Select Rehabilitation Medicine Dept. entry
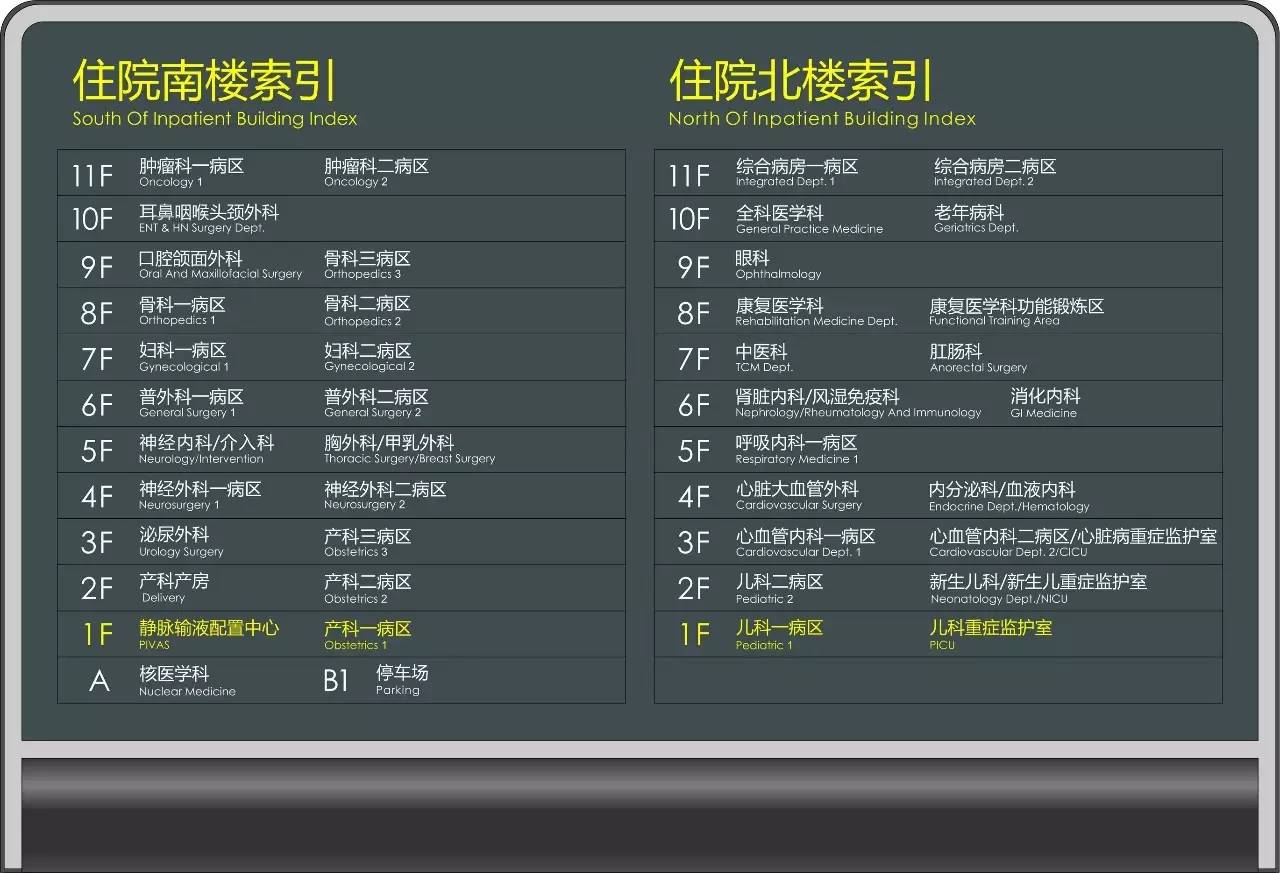Image resolution: width=1280 pixels, height=873 pixels. point(816,311)
